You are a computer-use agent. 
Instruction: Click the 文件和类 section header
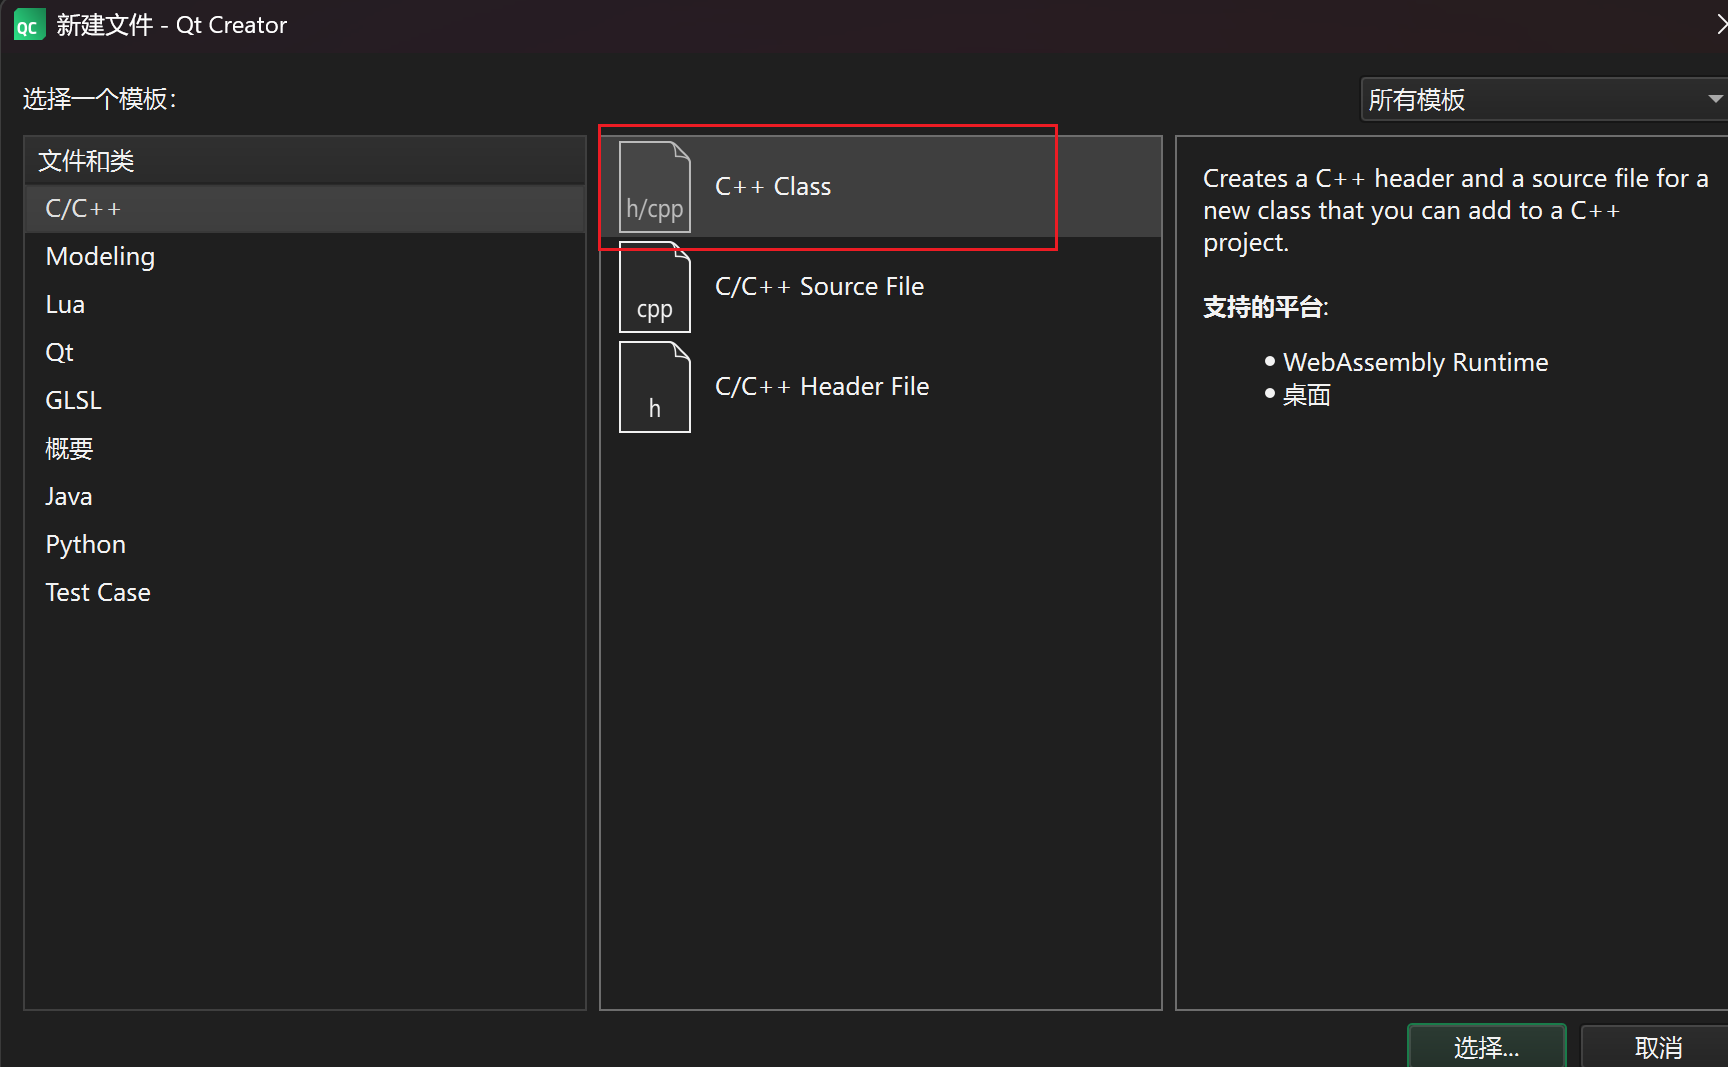pos(305,161)
